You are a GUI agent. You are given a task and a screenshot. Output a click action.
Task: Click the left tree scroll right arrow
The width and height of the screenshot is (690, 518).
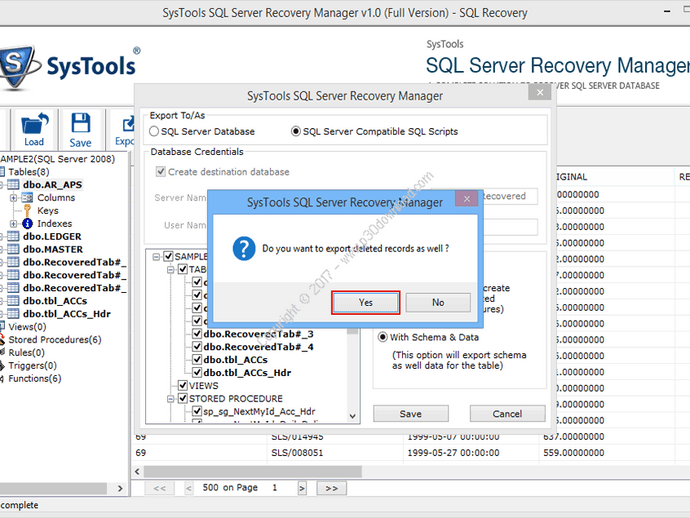tap(120, 488)
